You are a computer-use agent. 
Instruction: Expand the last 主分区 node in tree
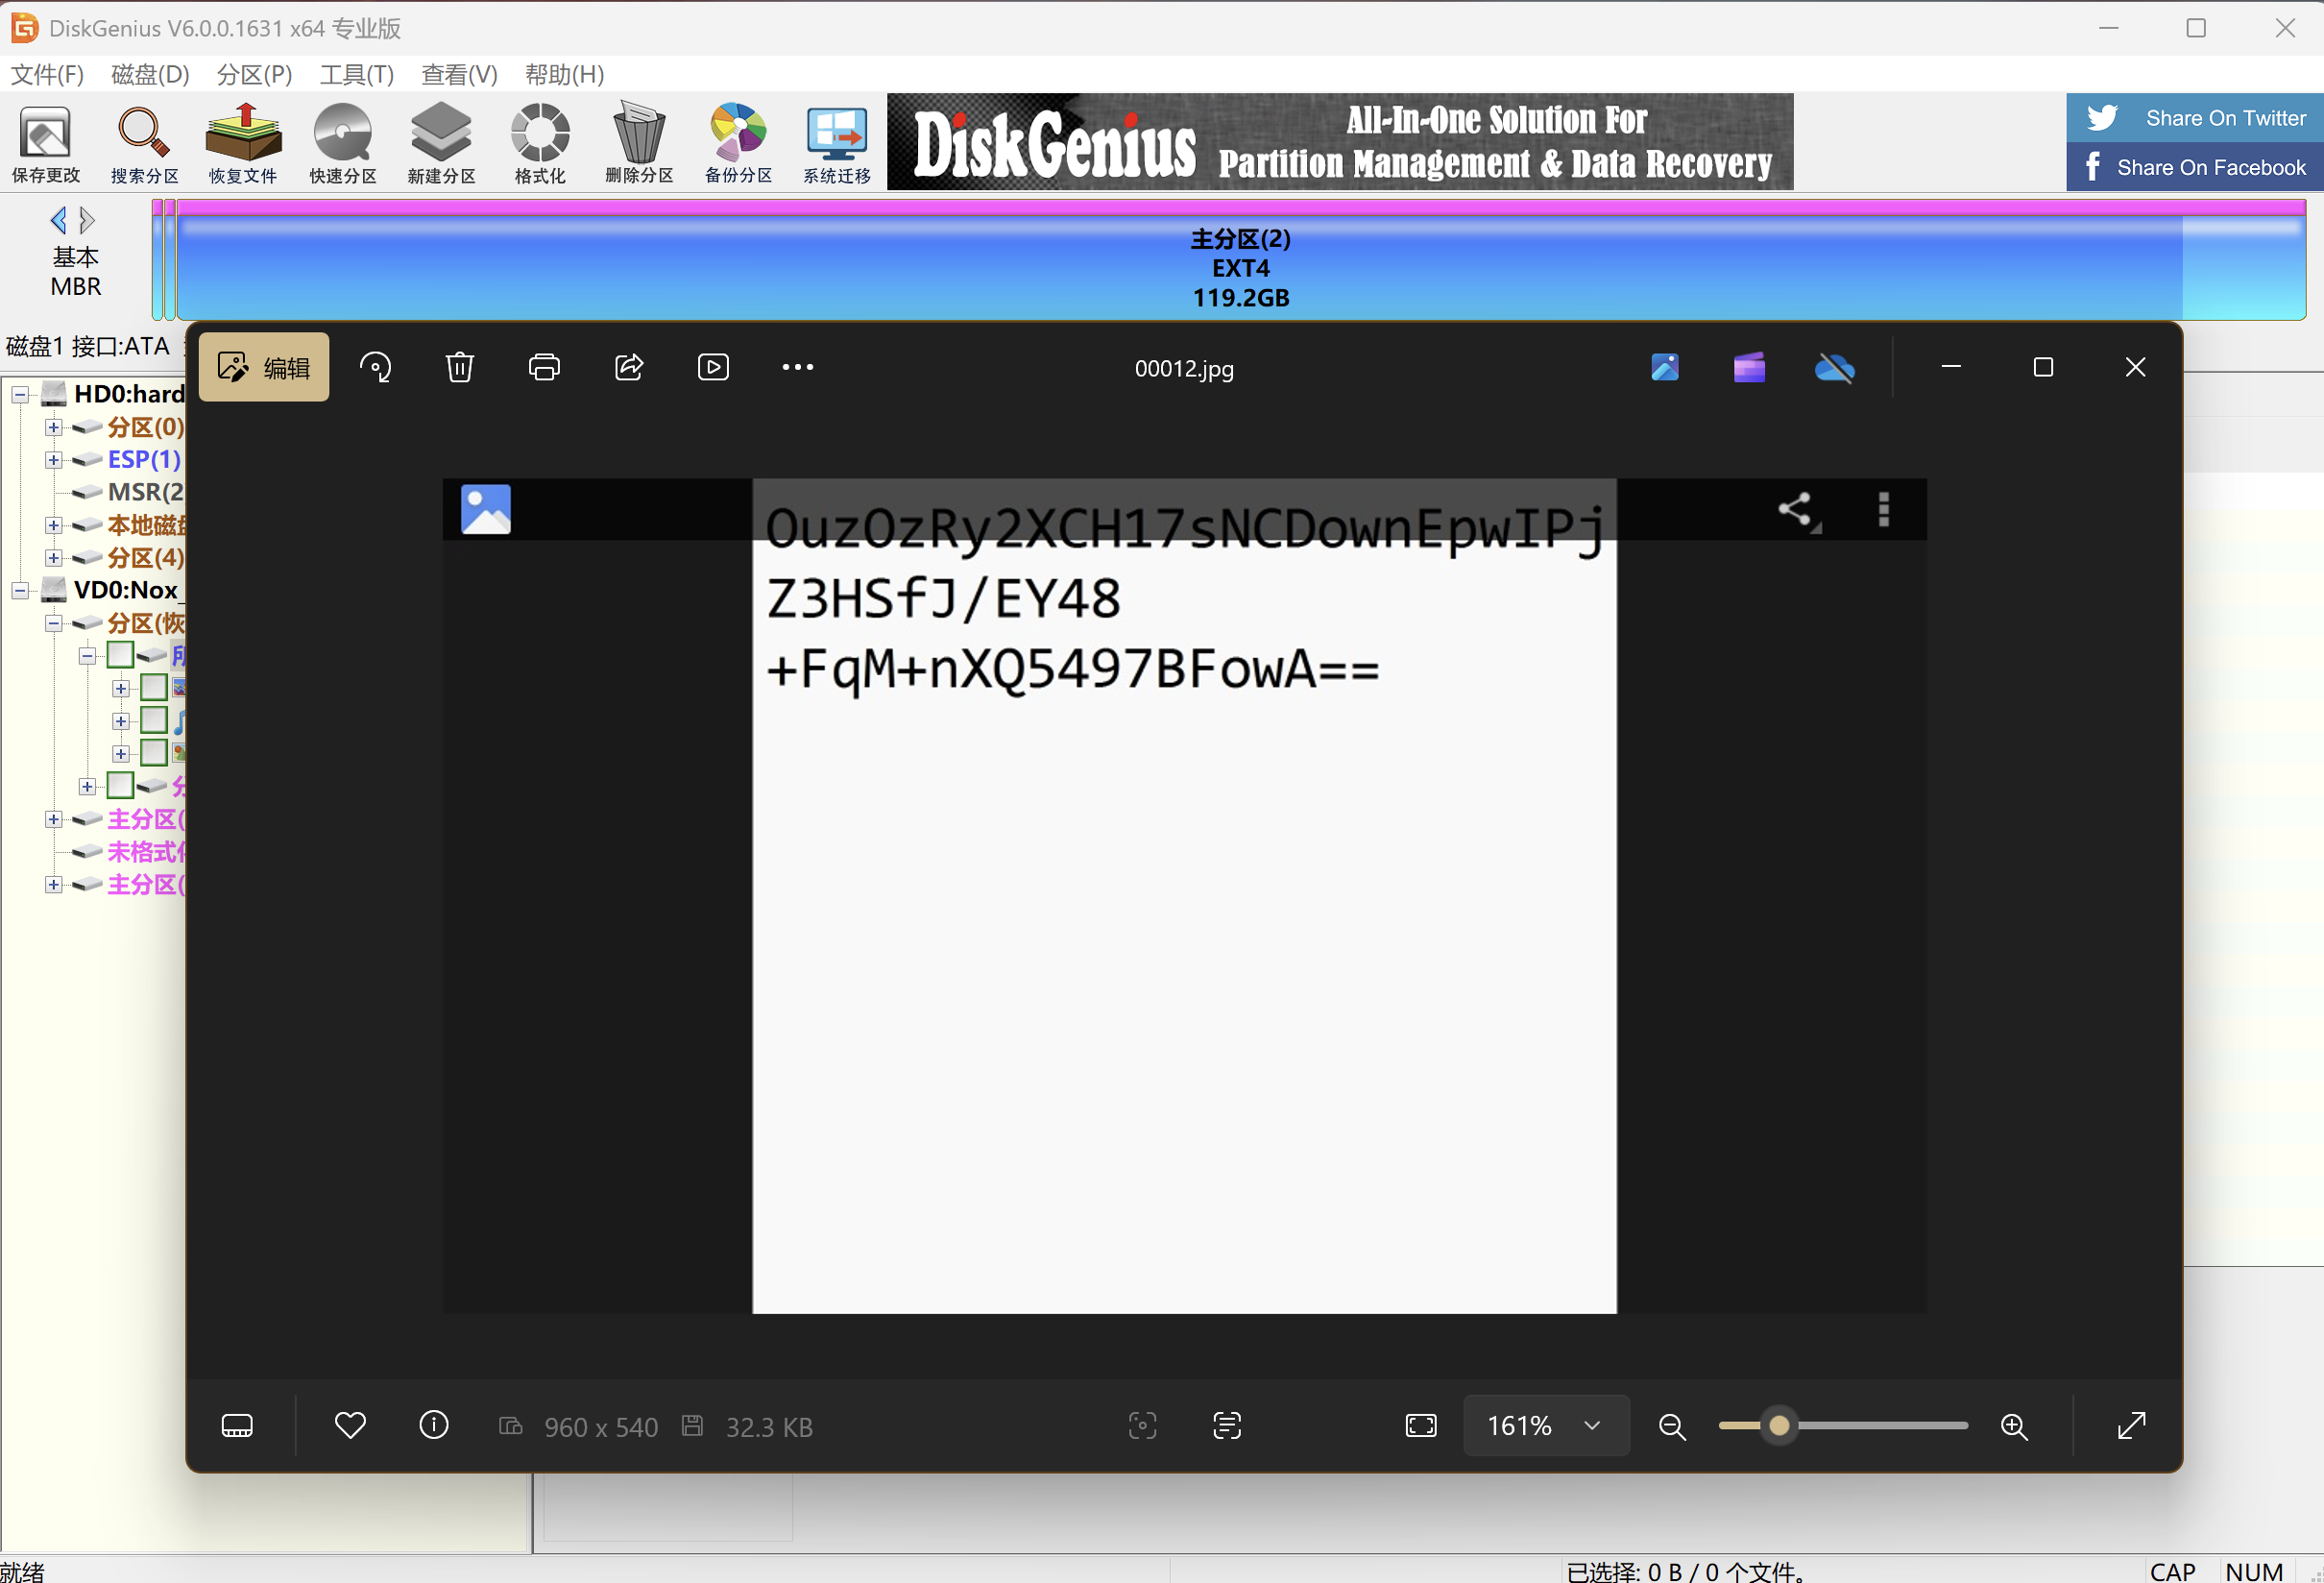[x=54, y=885]
